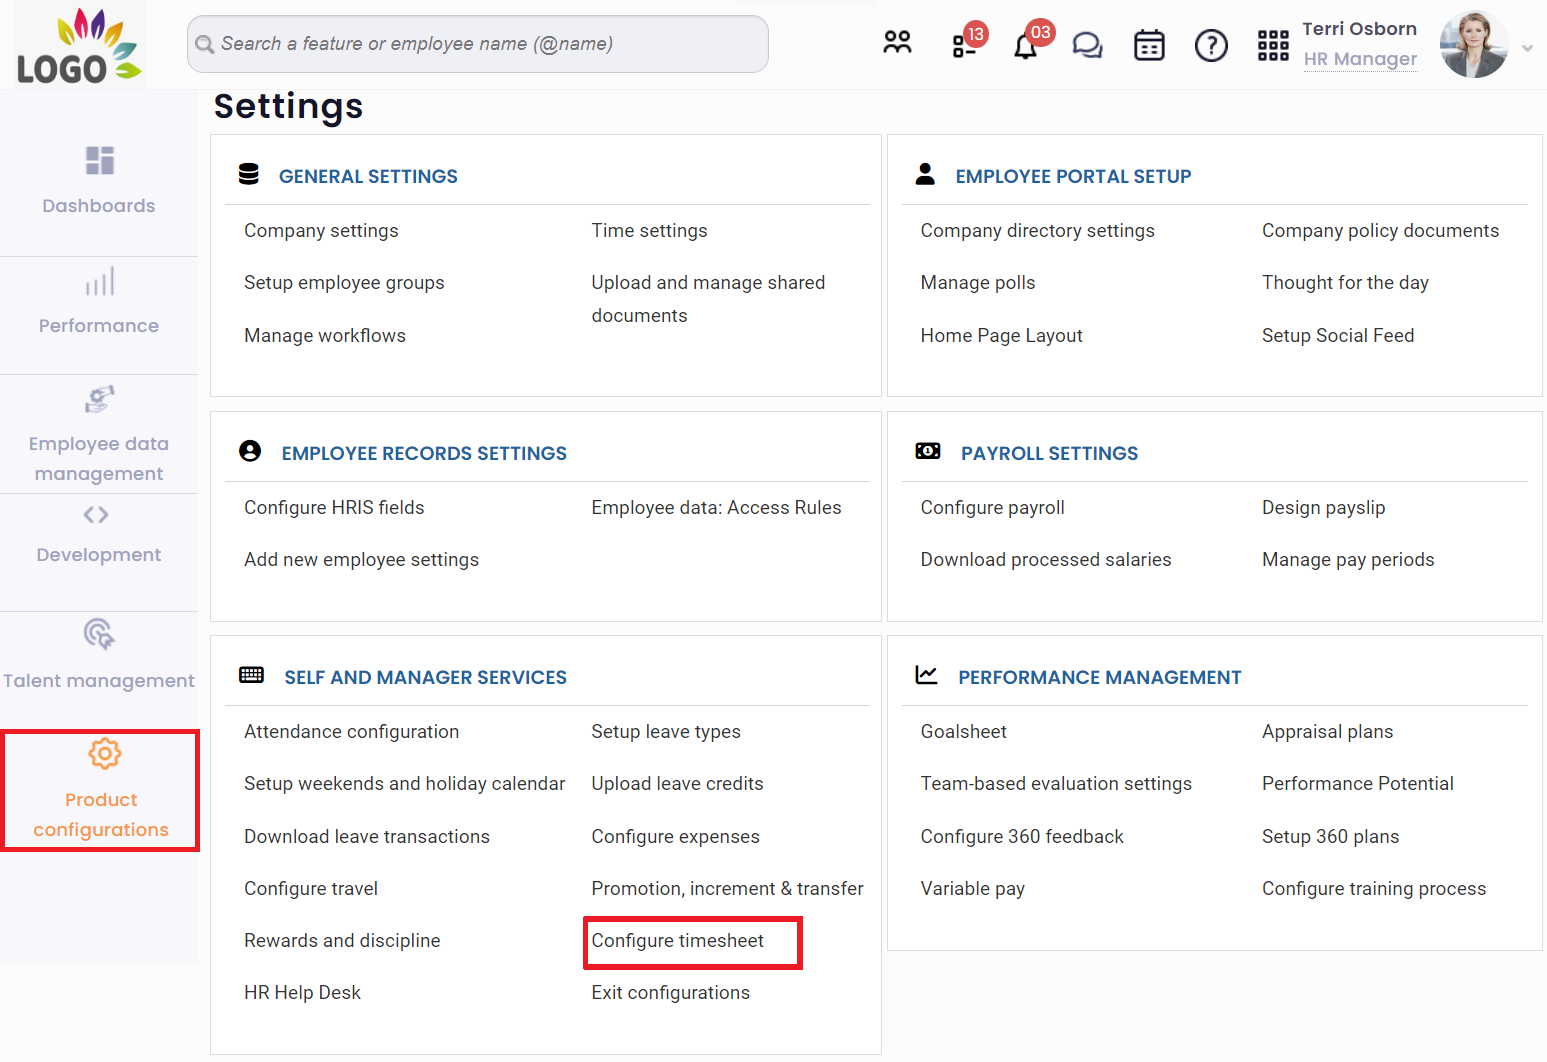
Task: Open Product configurations from the sidebar
Action: 100,790
